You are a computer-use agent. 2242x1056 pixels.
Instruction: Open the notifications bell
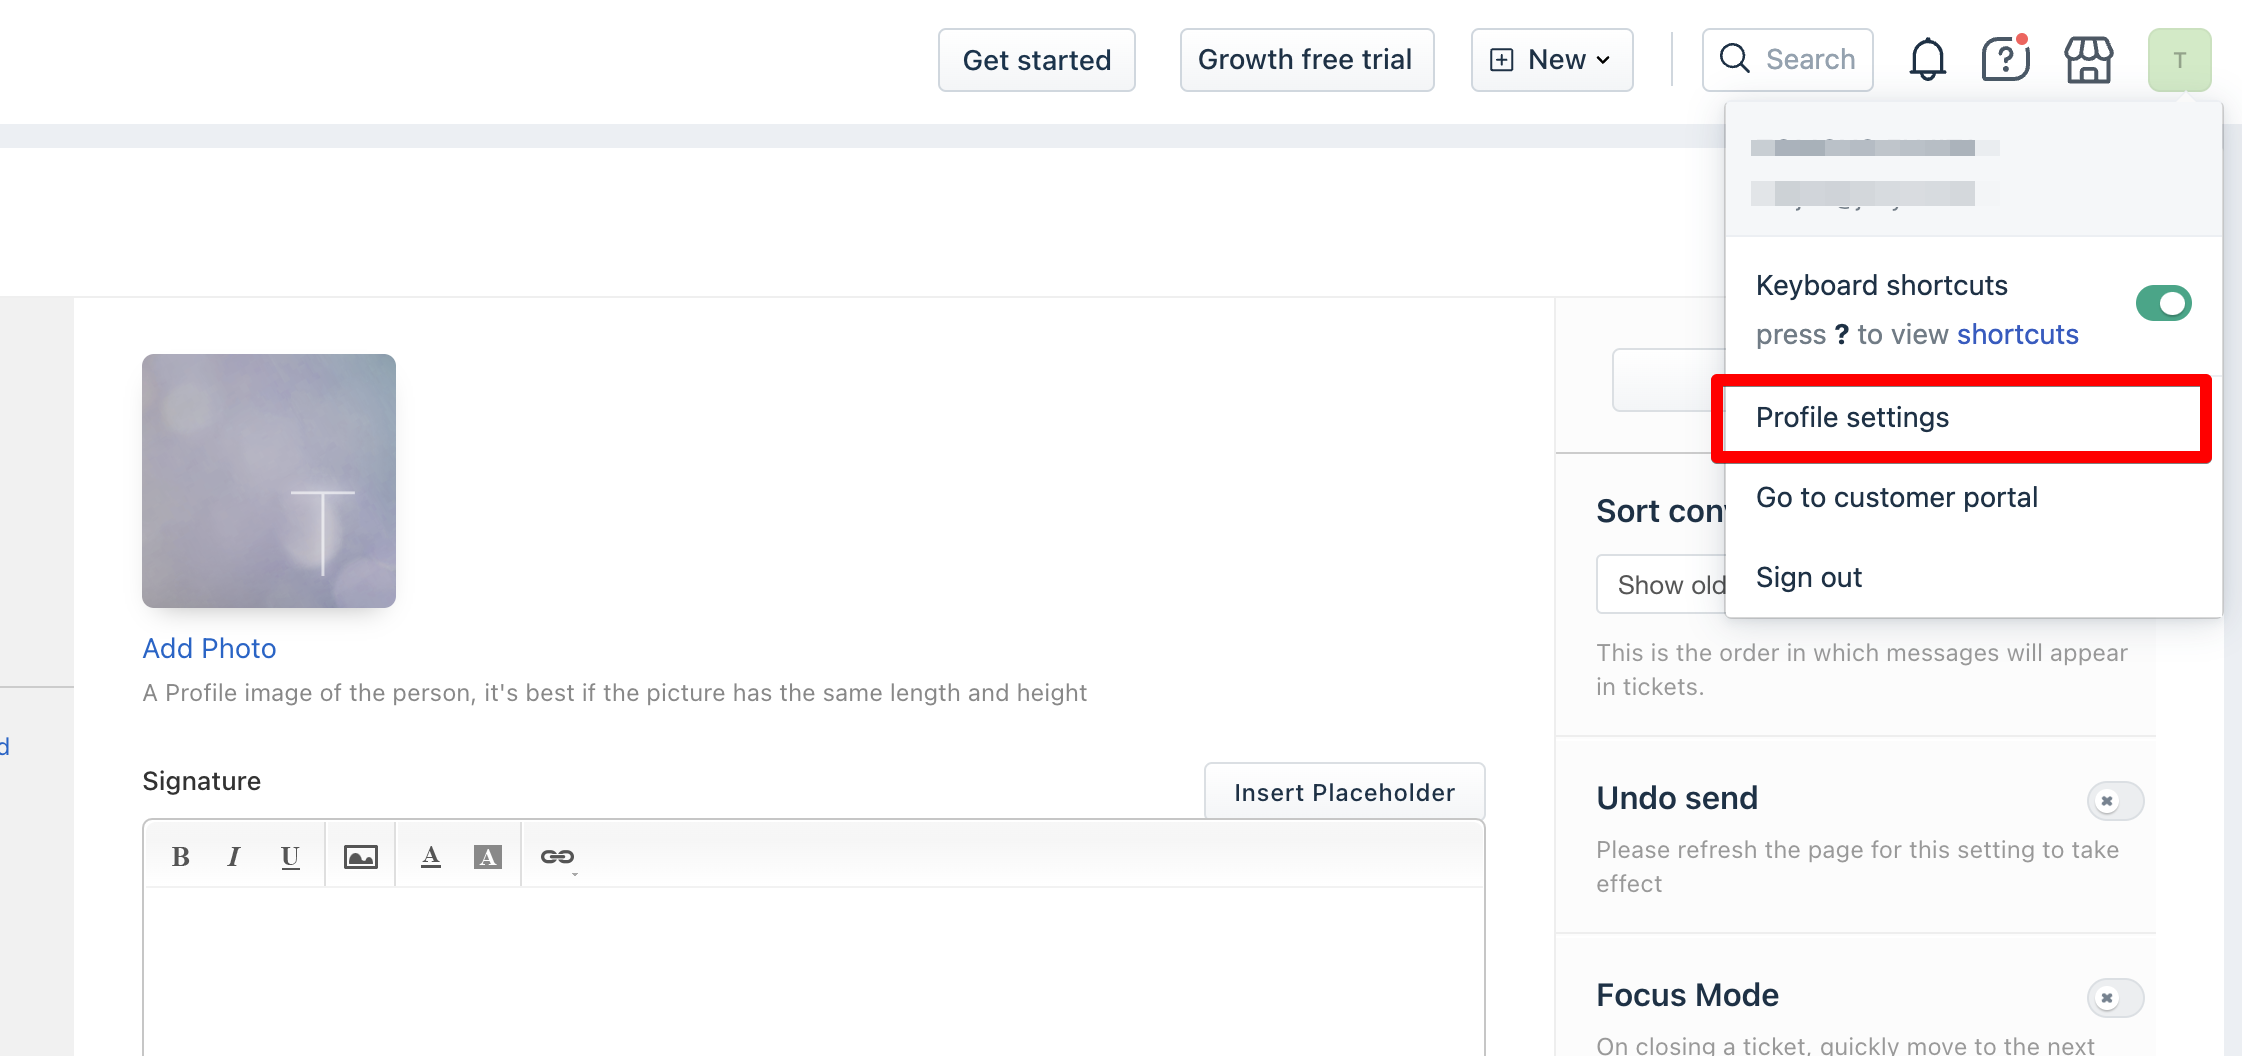1927,60
